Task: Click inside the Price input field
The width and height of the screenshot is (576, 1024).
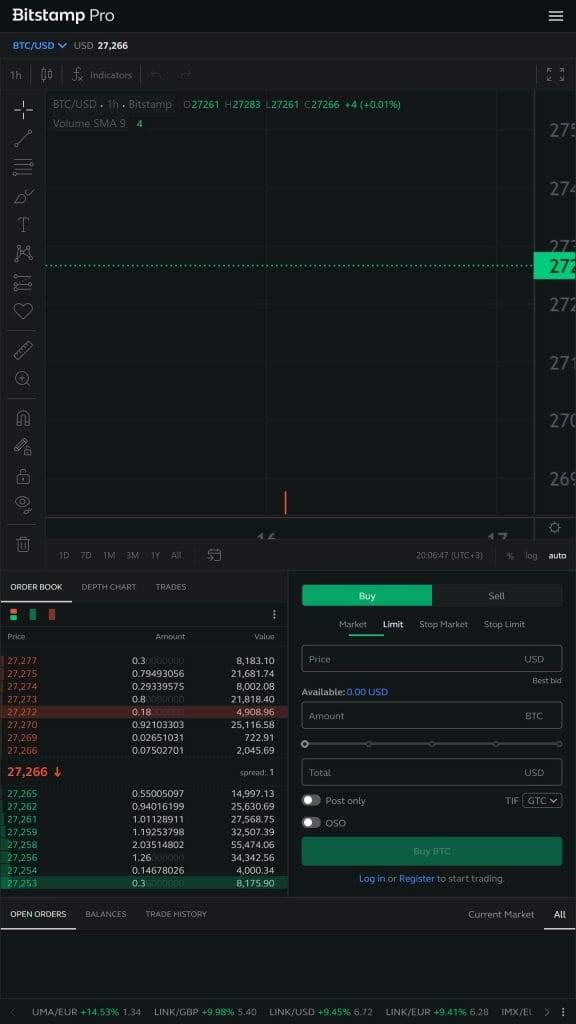Action: (x=432, y=659)
